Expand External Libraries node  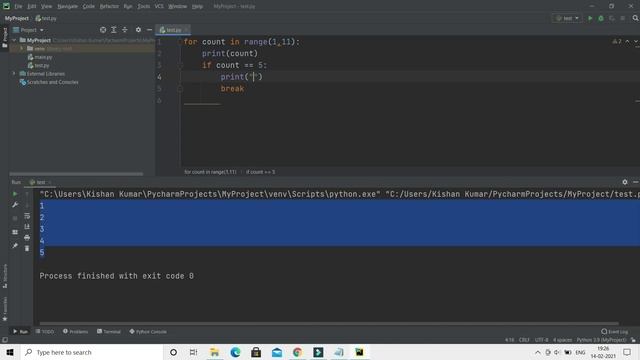(14, 73)
